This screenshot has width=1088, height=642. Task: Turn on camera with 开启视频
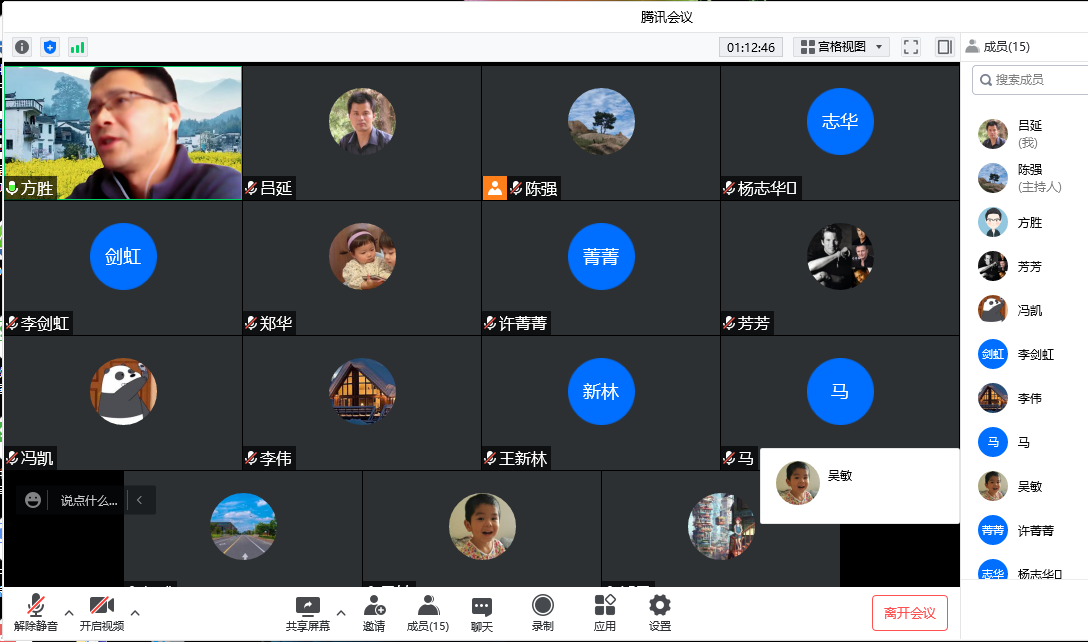tap(102, 612)
